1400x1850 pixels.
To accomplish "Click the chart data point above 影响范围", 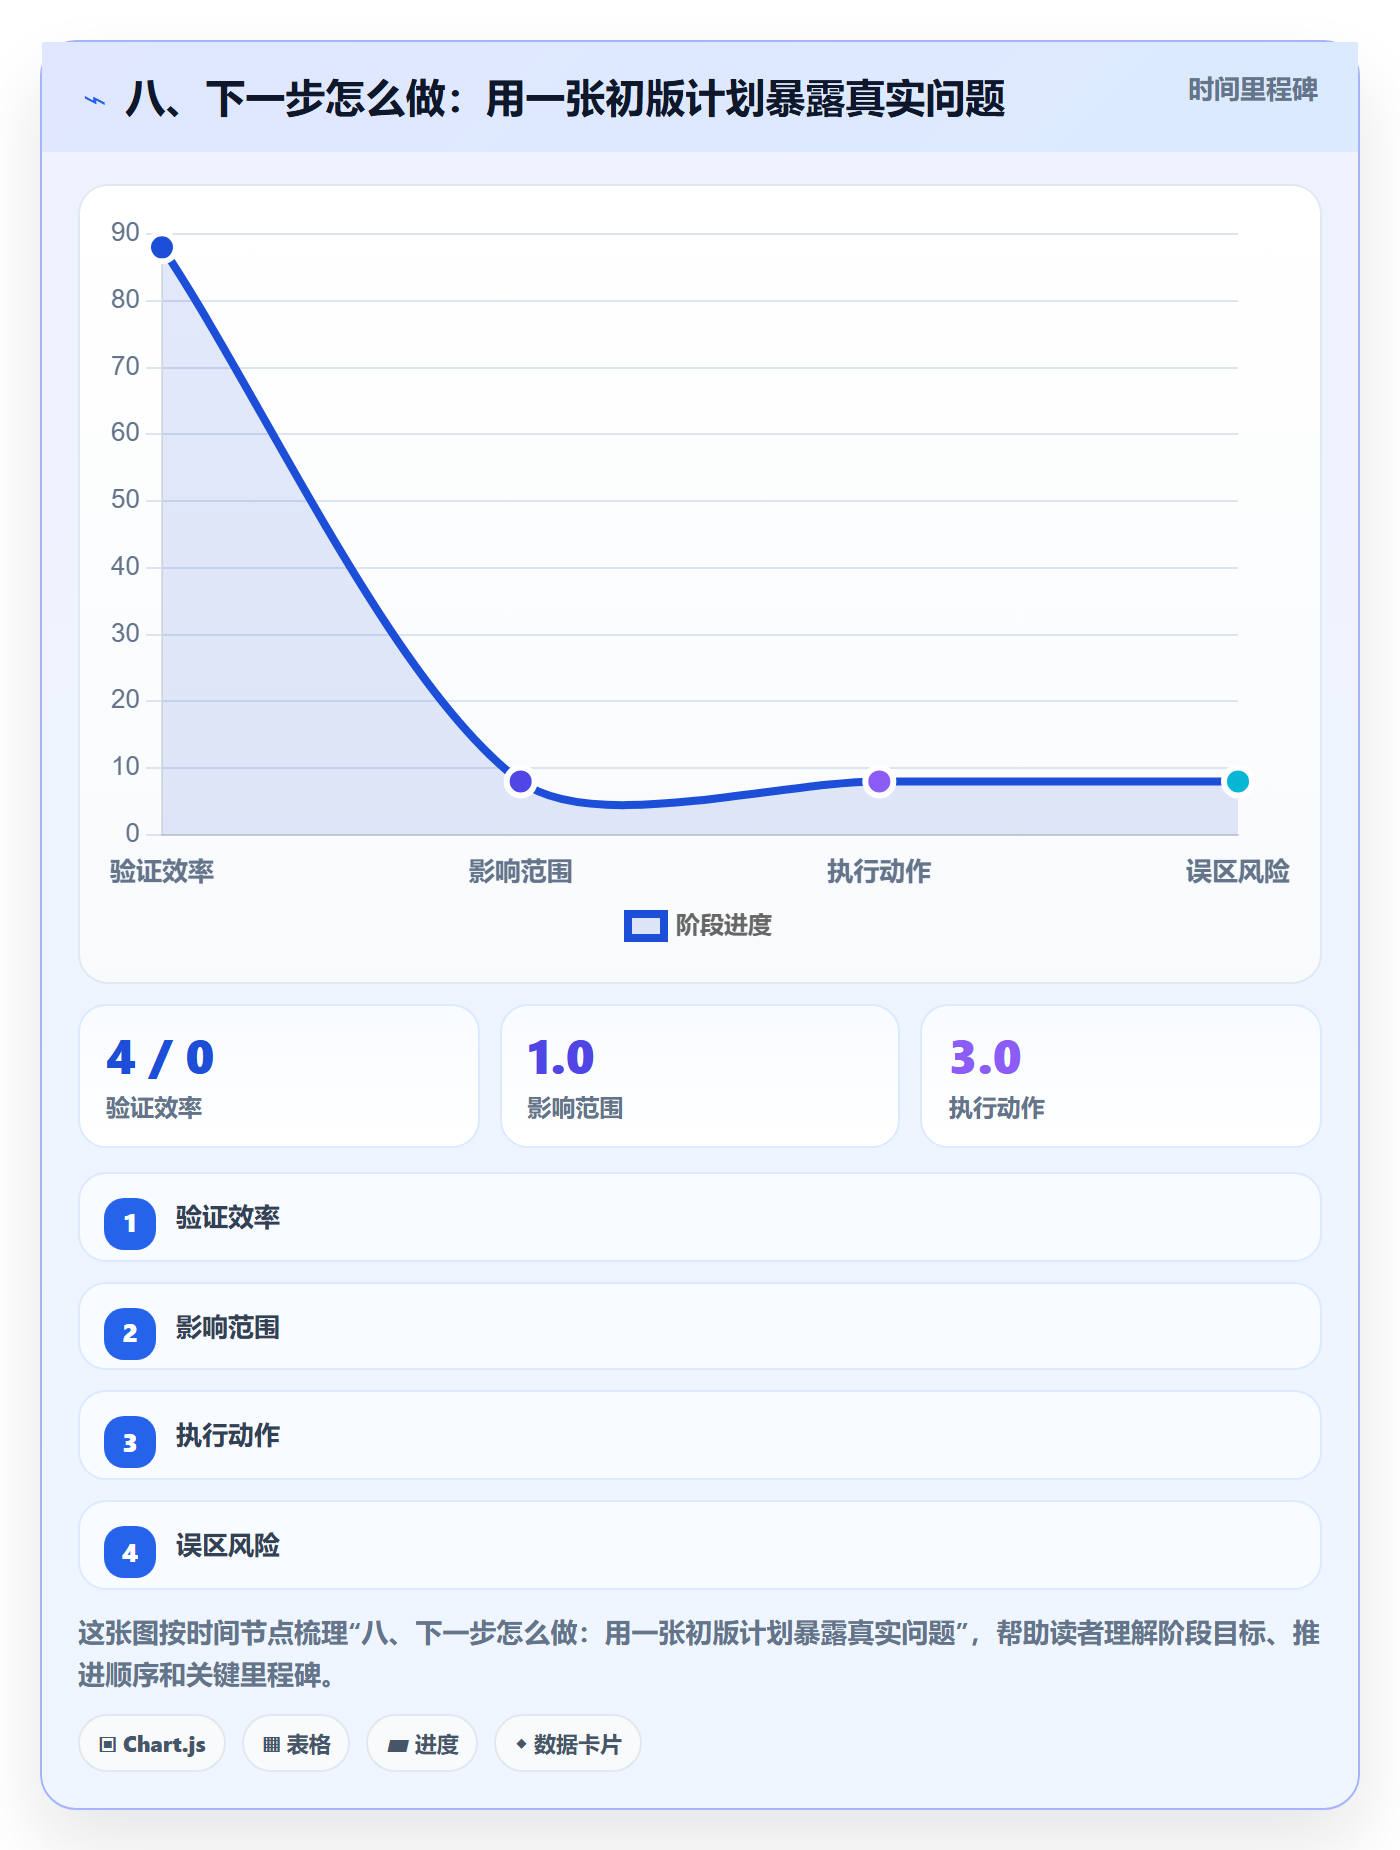I will tap(520, 781).
